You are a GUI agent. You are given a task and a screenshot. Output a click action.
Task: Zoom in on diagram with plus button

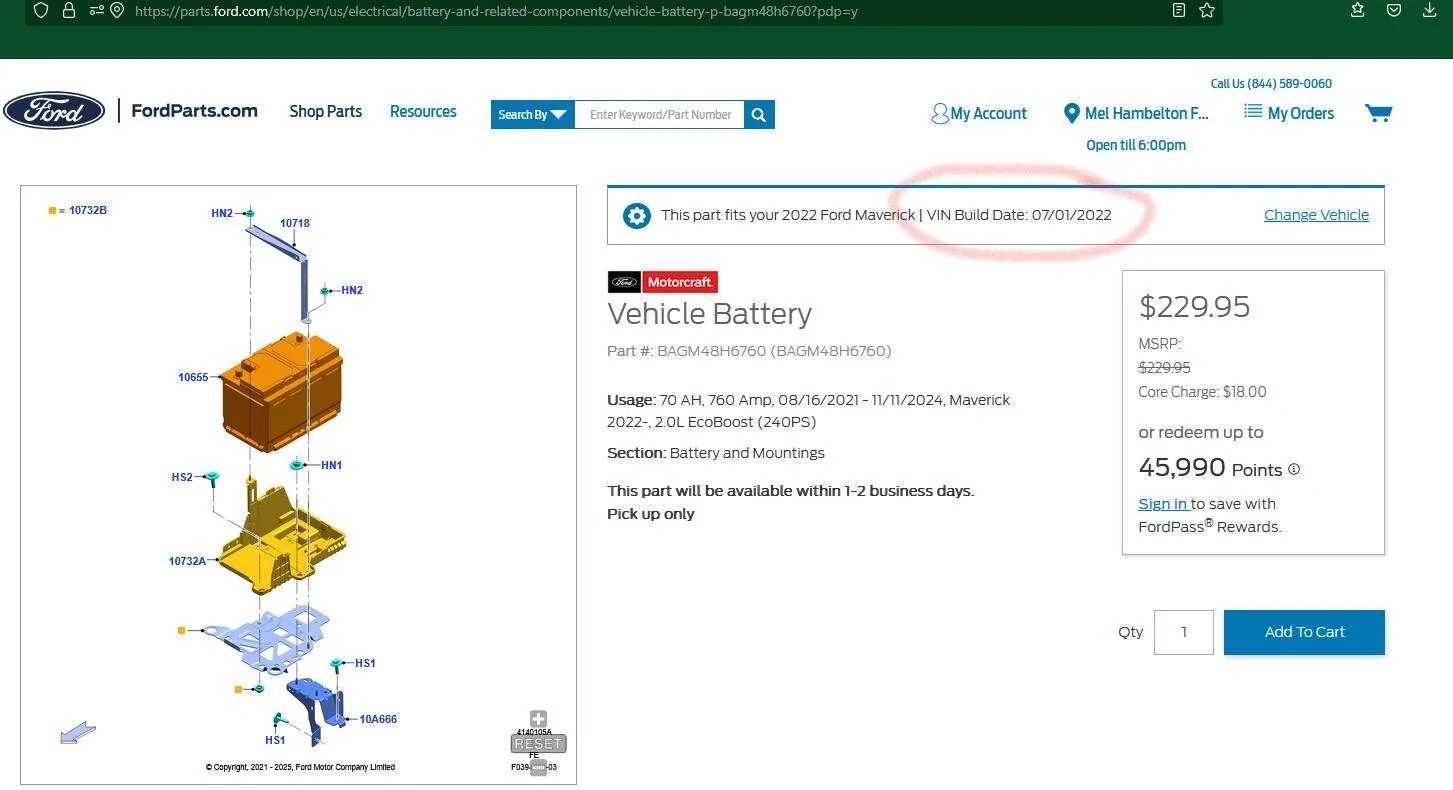(538, 719)
